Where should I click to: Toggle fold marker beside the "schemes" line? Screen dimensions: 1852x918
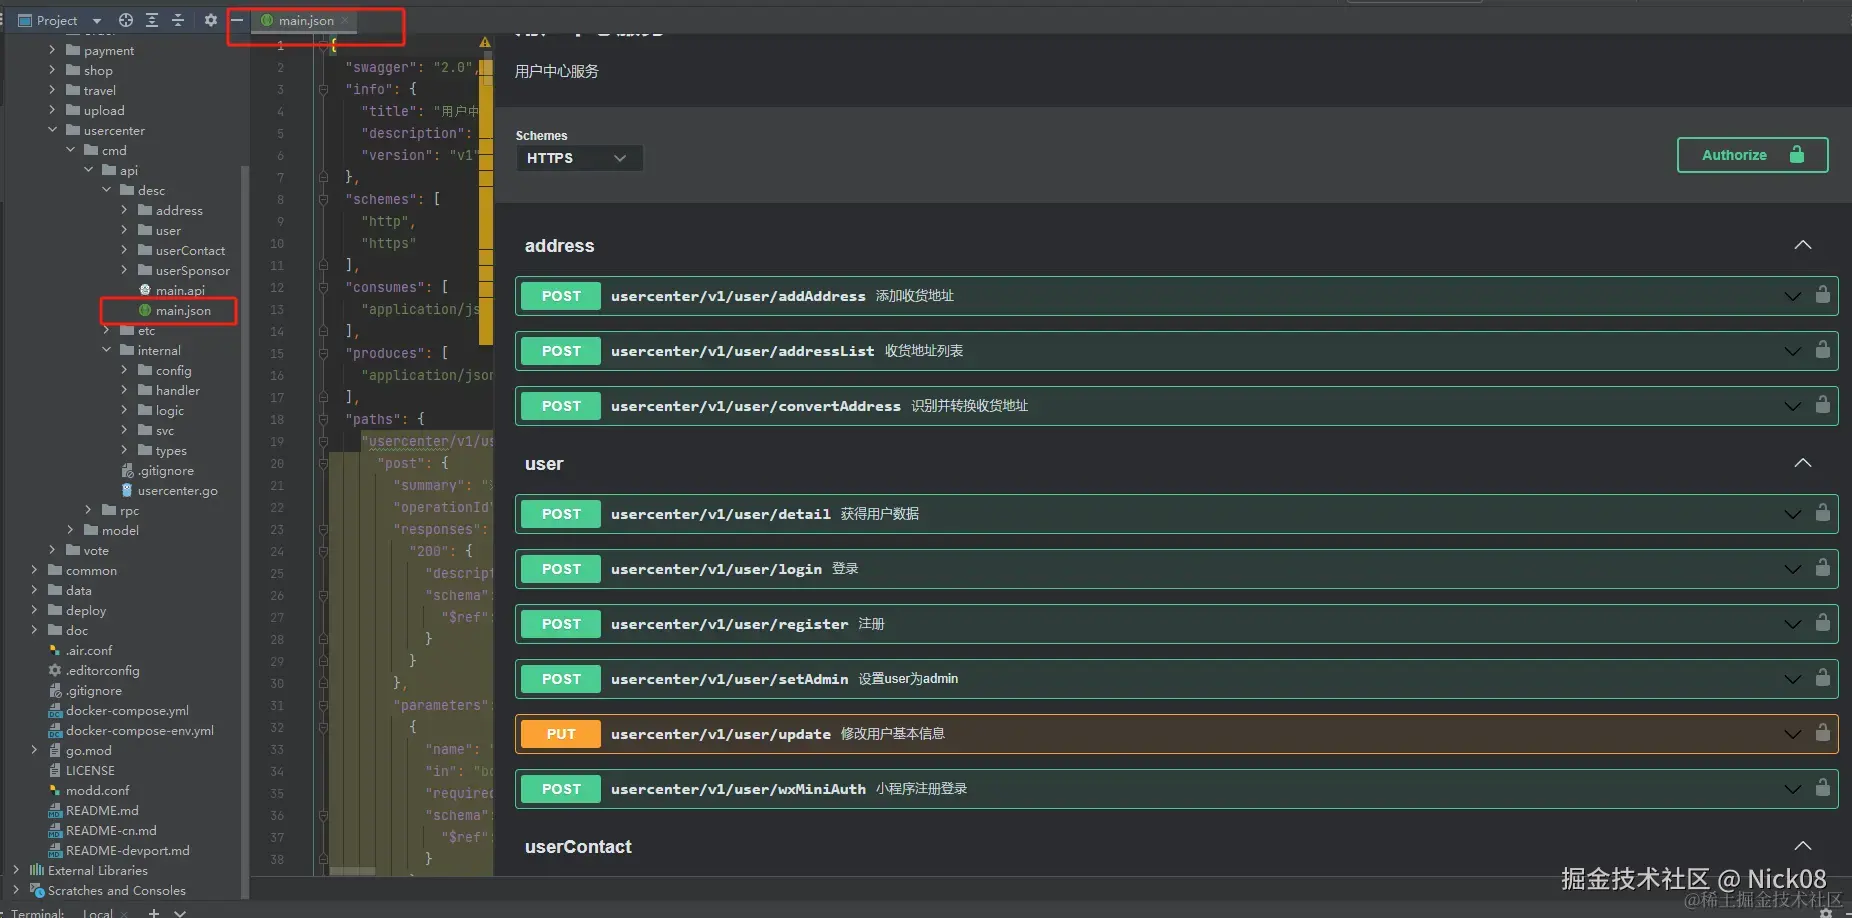(324, 200)
